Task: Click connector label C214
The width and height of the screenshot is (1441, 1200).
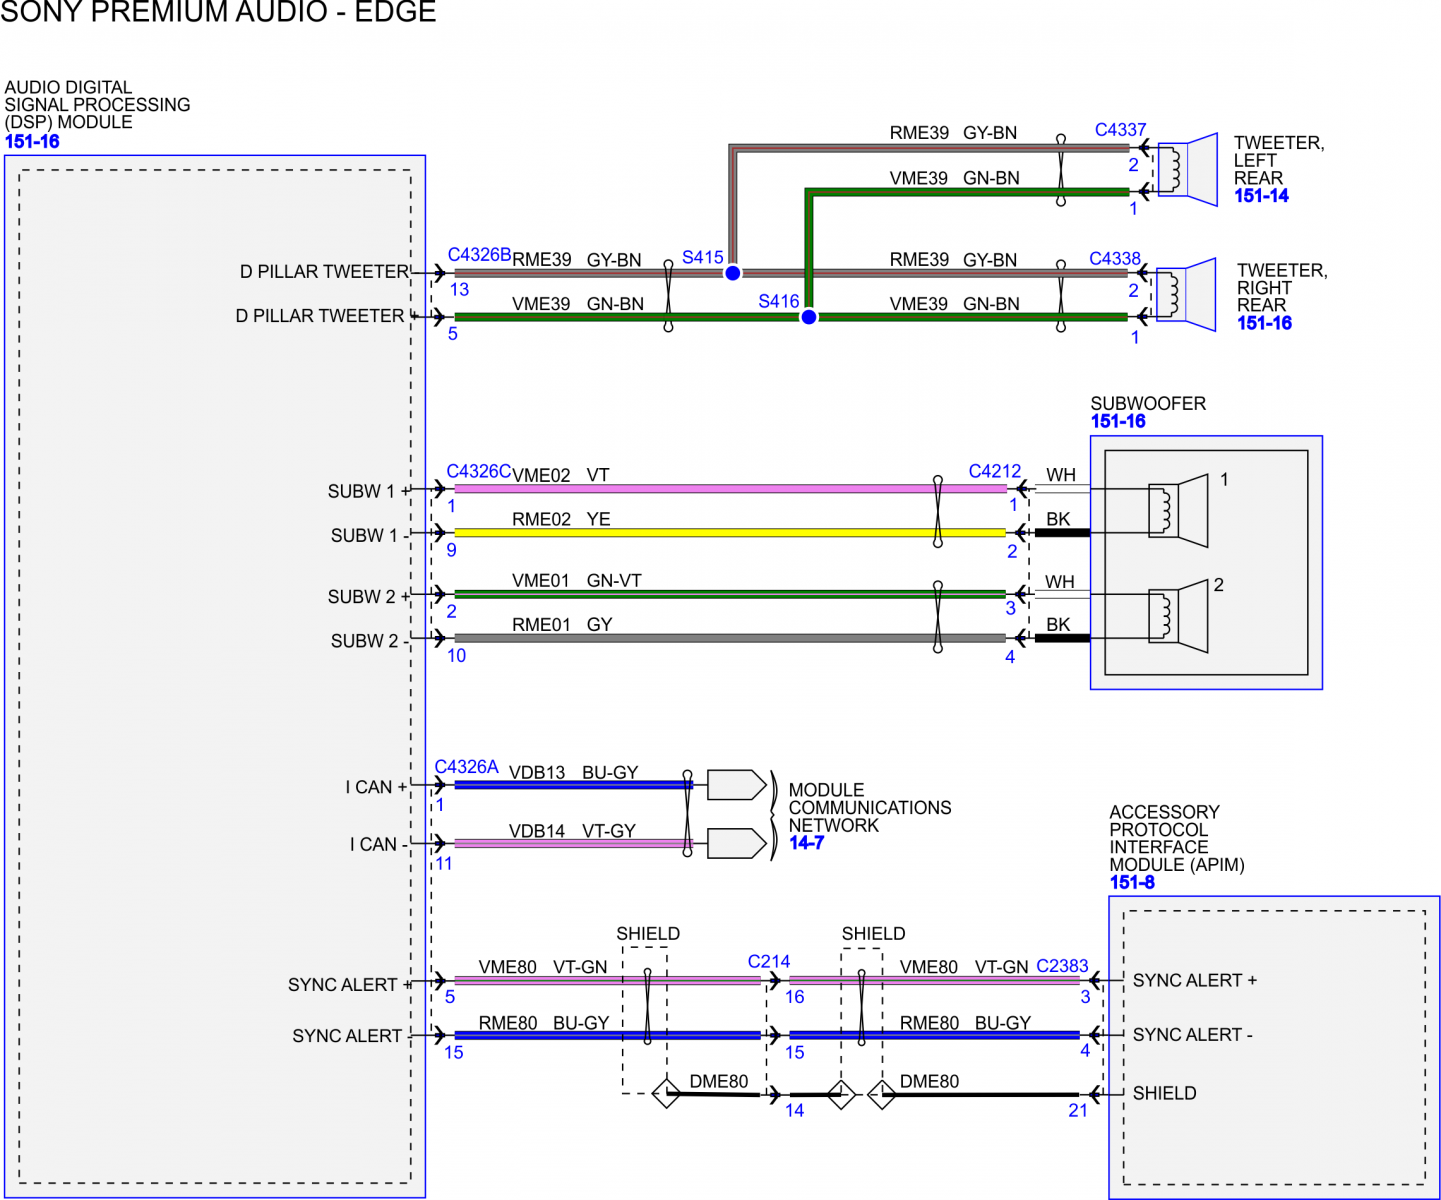Action: coord(769,961)
